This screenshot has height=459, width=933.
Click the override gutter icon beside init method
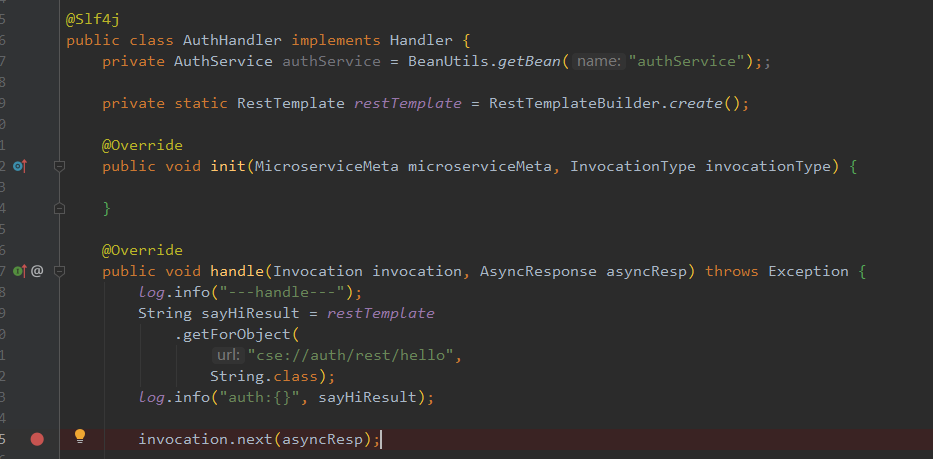20,167
